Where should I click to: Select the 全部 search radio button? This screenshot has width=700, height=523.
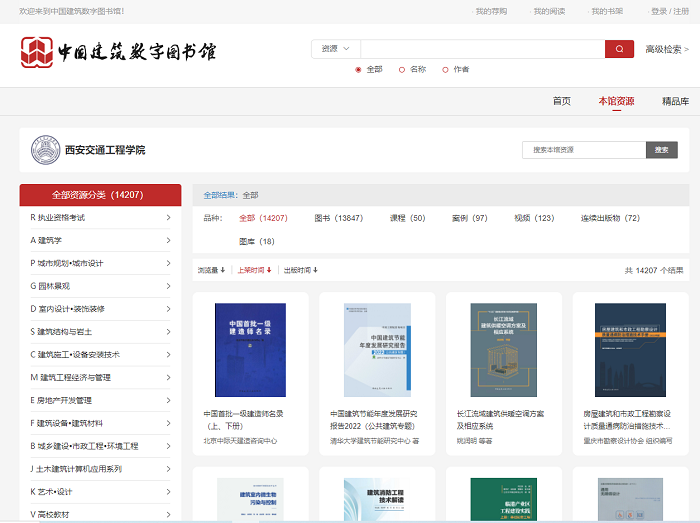(359, 70)
